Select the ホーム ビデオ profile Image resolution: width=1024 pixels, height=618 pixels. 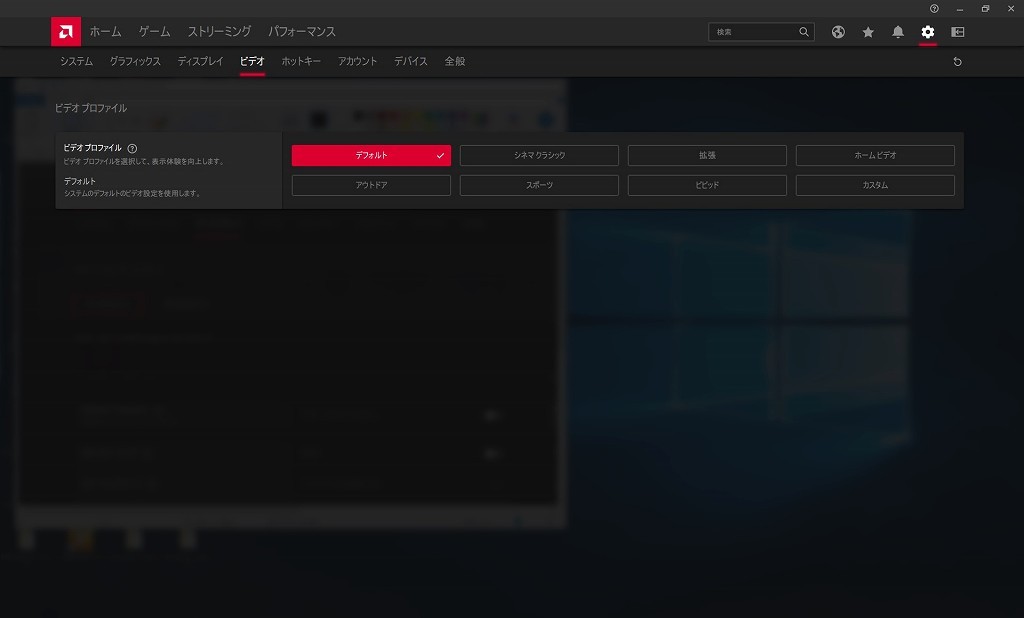(x=875, y=155)
